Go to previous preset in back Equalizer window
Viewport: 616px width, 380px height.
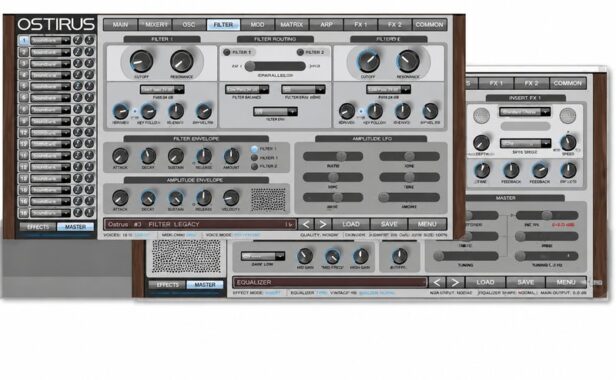[436, 282]
